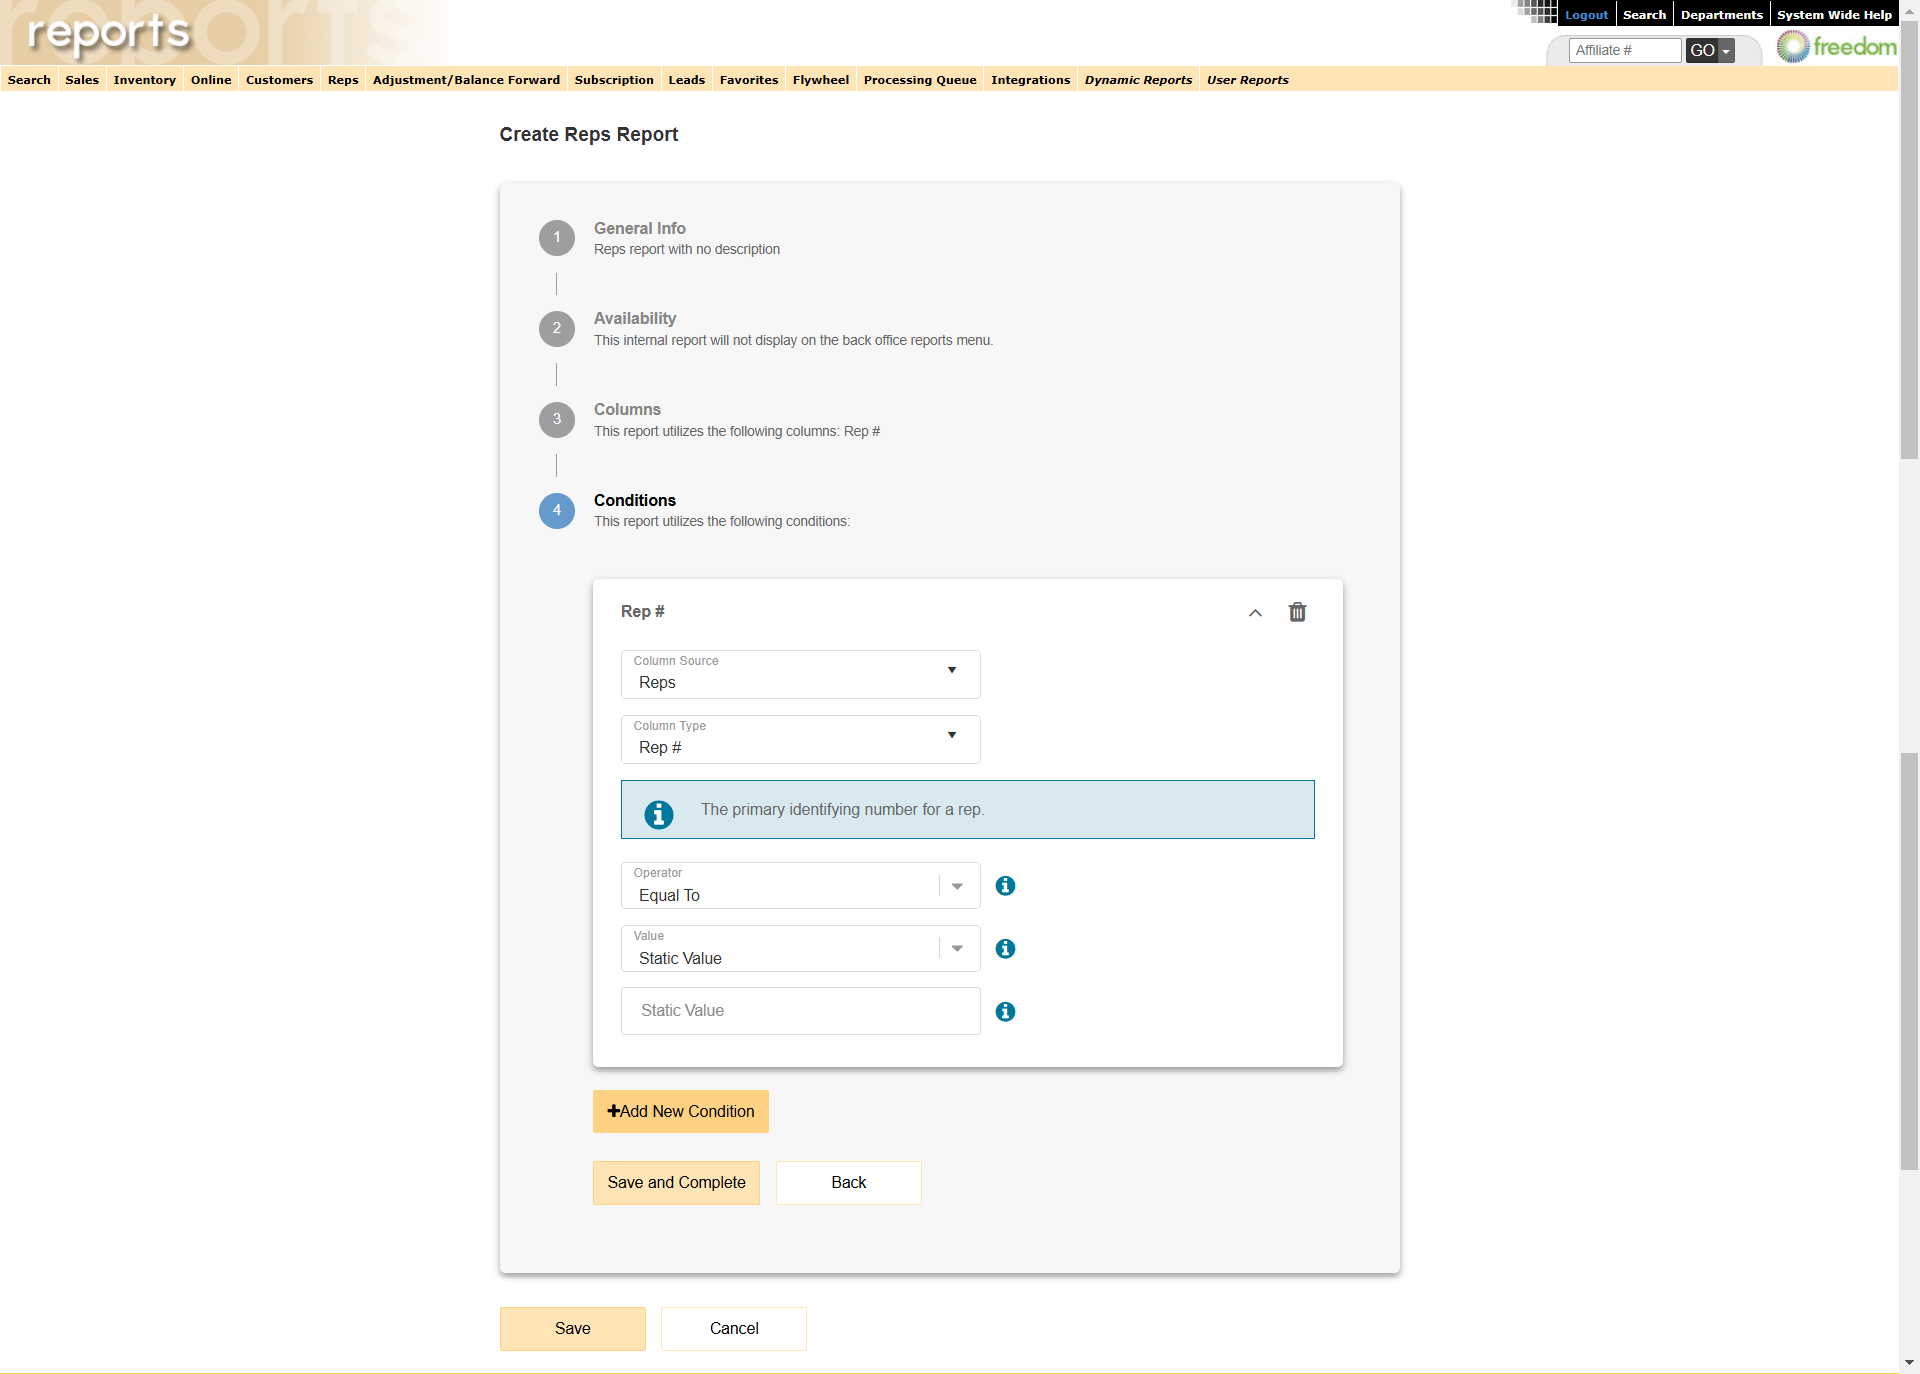Collapse the Rep # condition card
This screenshot has height=1374, width=1920.
pyautogui.click(x=1254, y=614)
